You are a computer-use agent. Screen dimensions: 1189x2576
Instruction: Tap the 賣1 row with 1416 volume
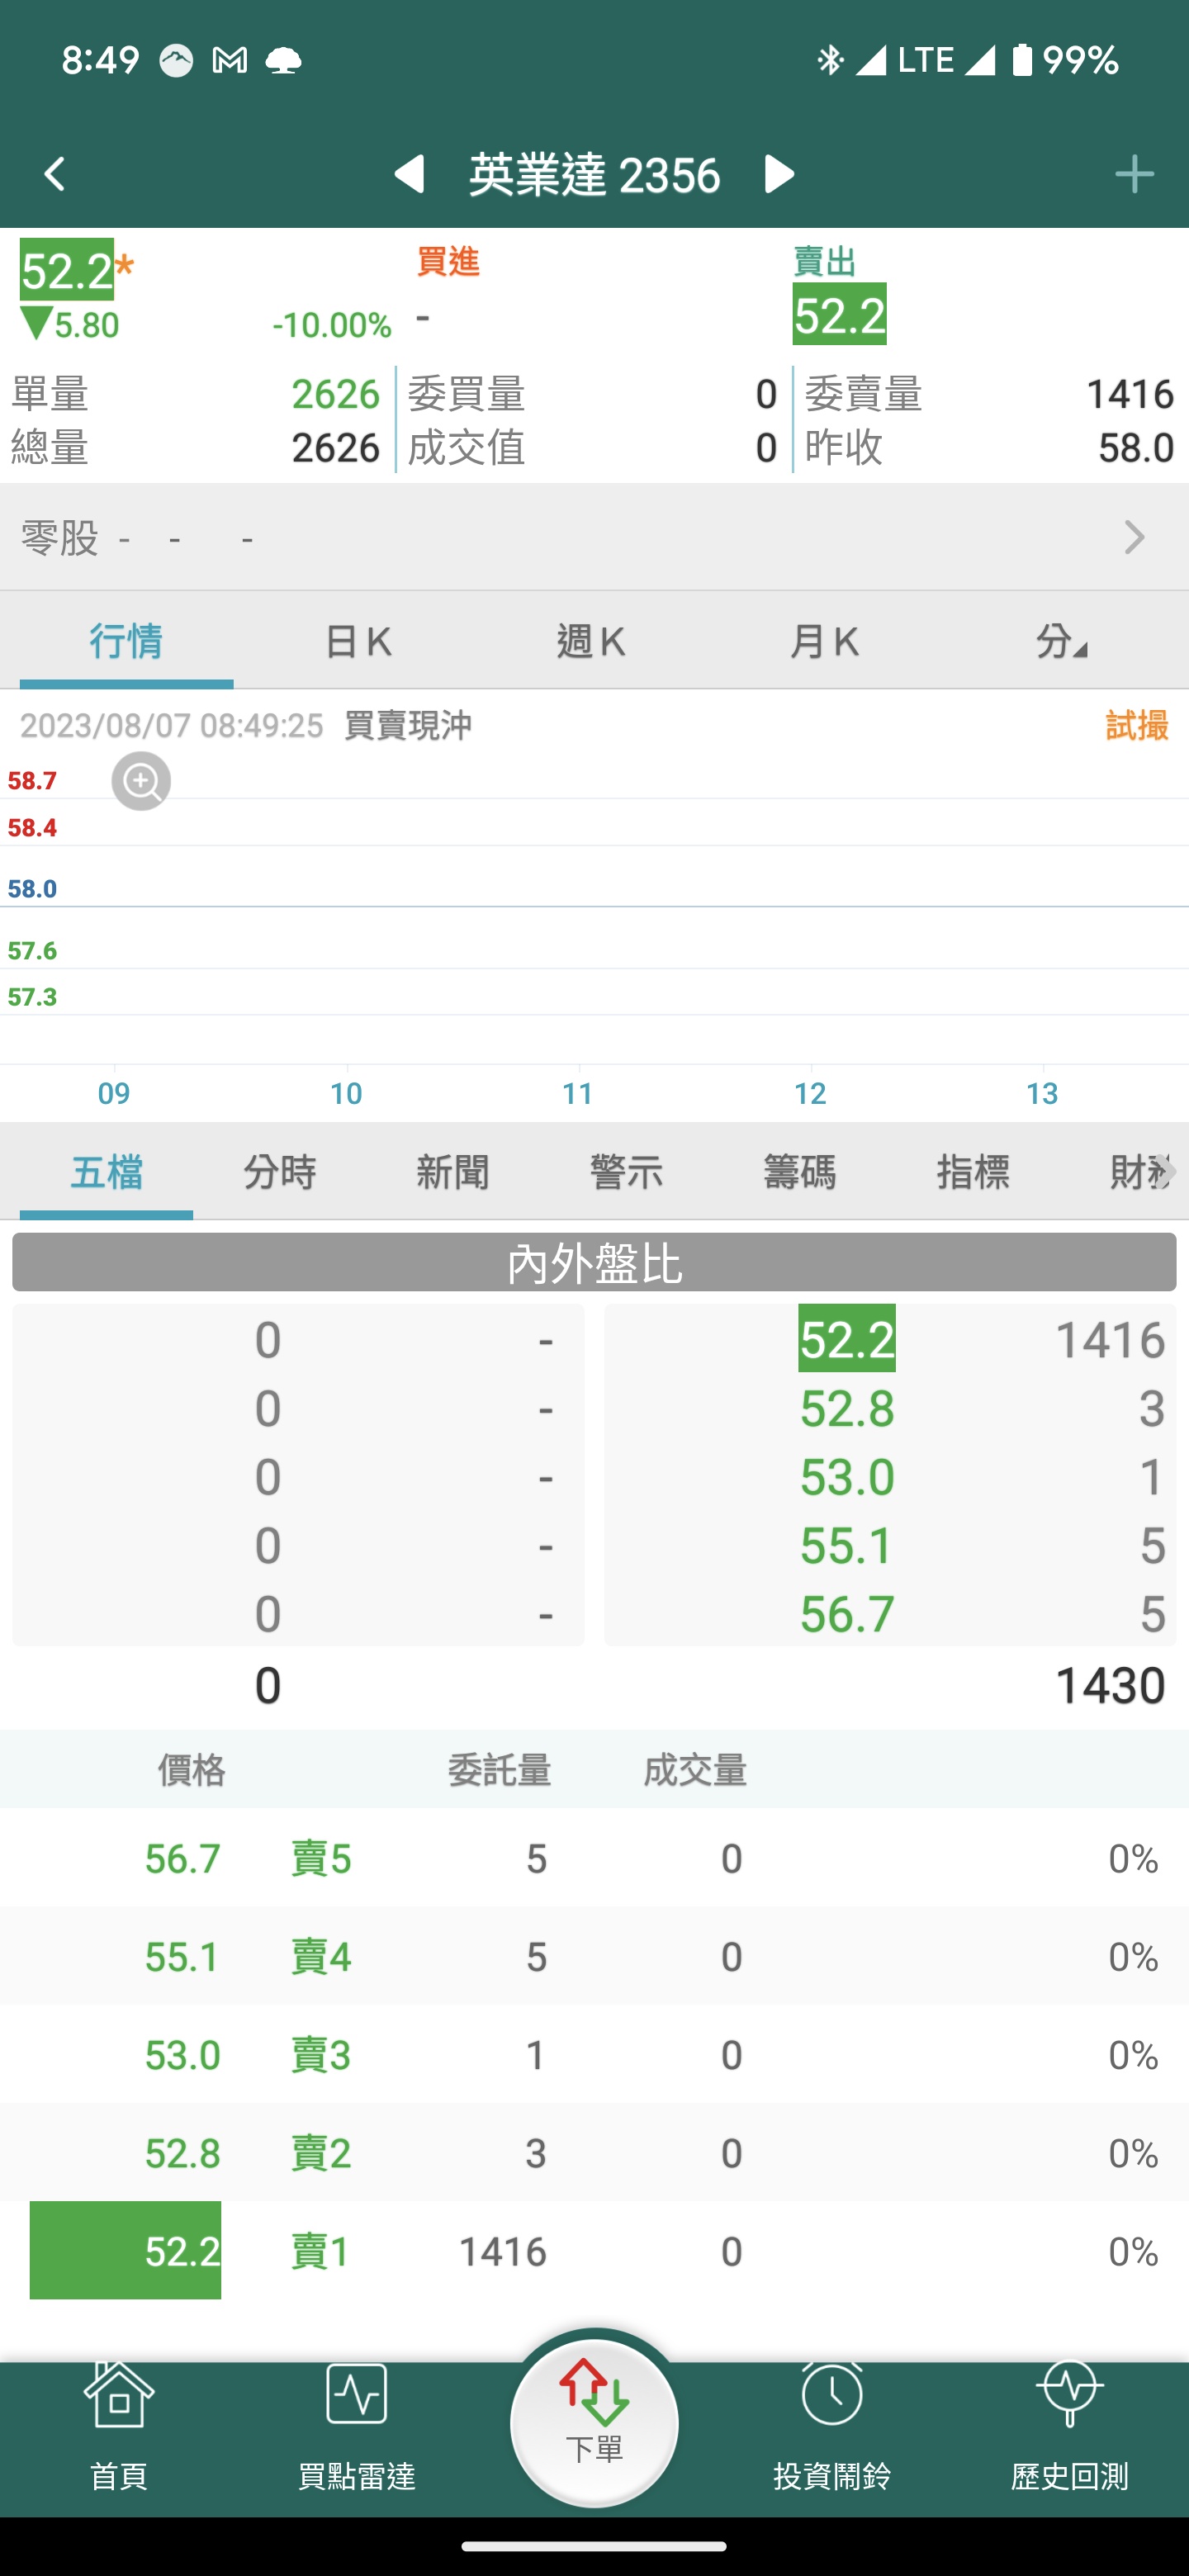point(594,2251)
